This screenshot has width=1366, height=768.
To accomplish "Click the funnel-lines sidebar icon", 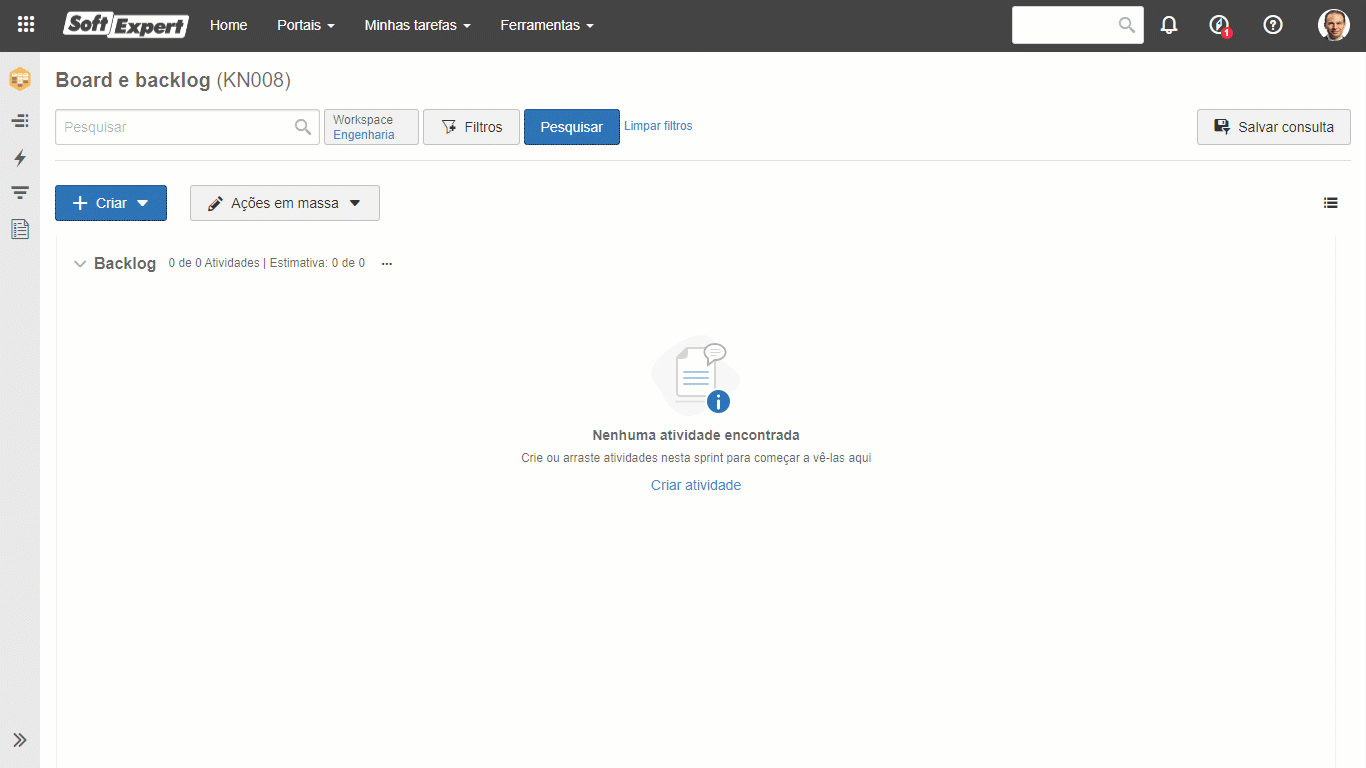I will [x=19, y=193].
